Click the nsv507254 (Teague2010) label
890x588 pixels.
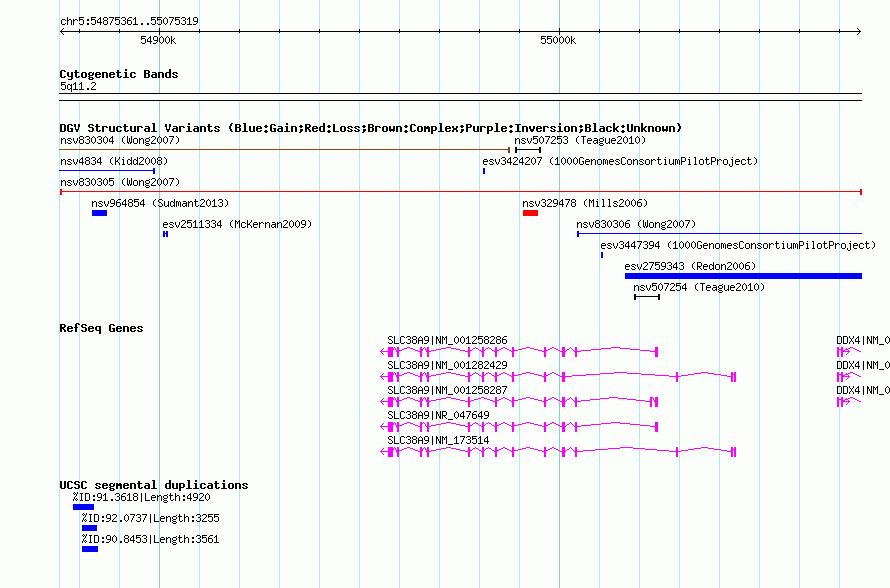coord(699,287)
